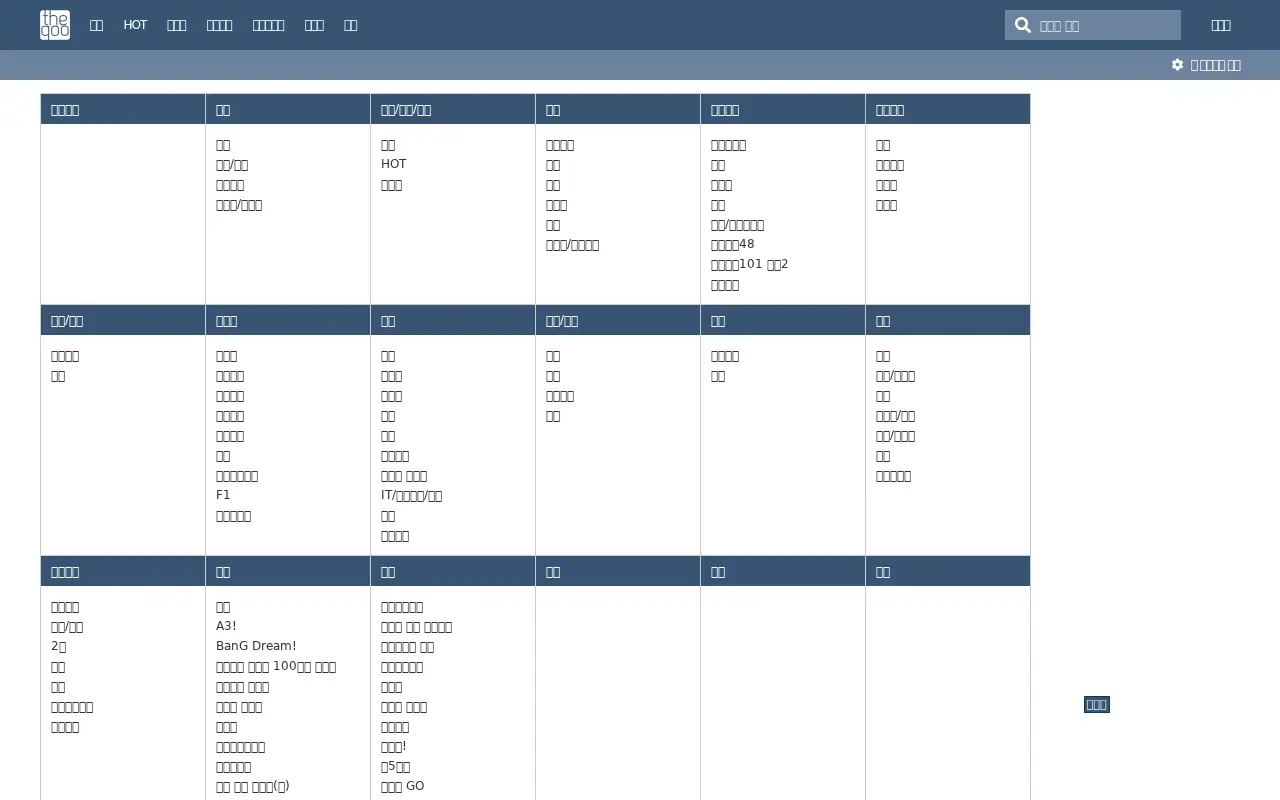Open the F1 board link
The width and height of the screenshot is (1280, 800).
tap(223, 495)
